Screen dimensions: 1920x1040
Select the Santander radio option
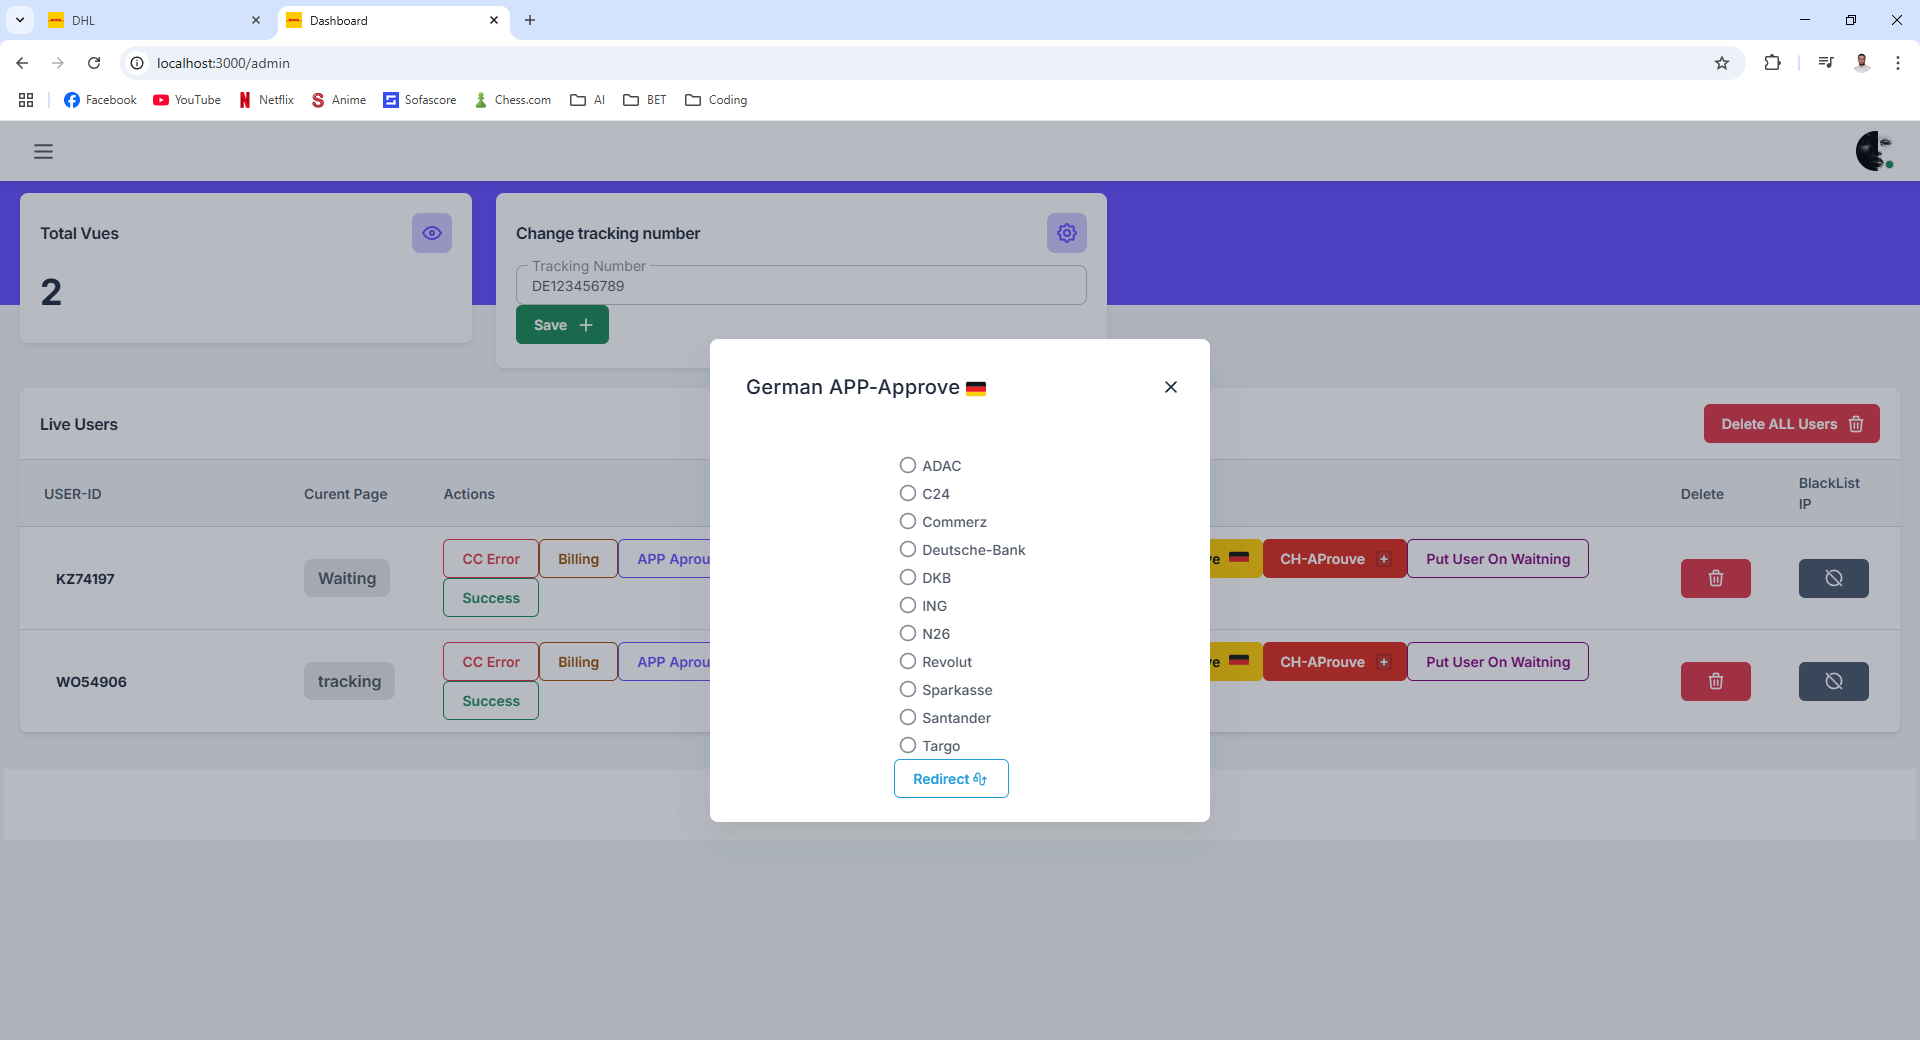pos(908,717)
